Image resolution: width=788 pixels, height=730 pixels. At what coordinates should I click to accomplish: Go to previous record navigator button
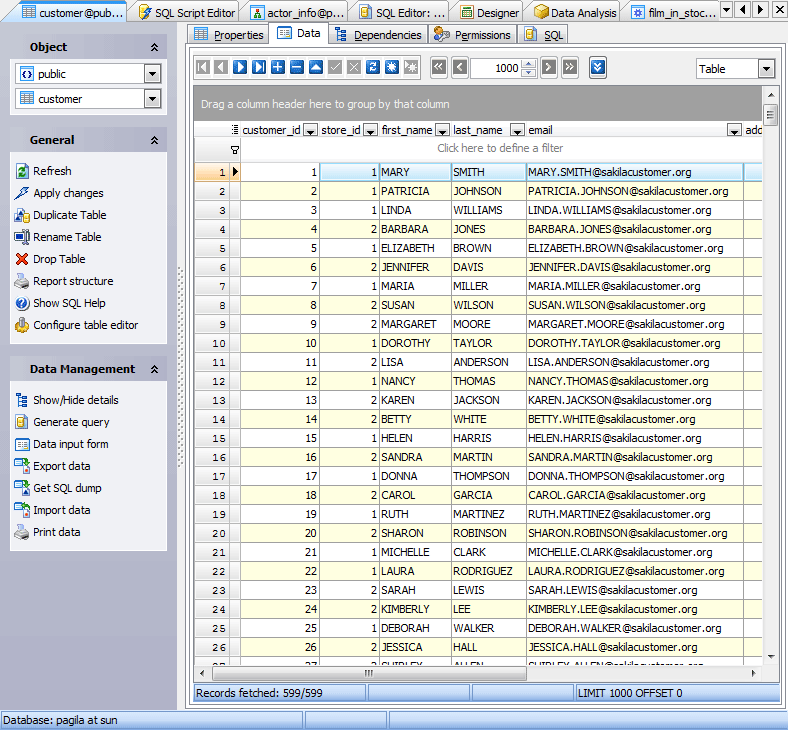tap(221, 67)
